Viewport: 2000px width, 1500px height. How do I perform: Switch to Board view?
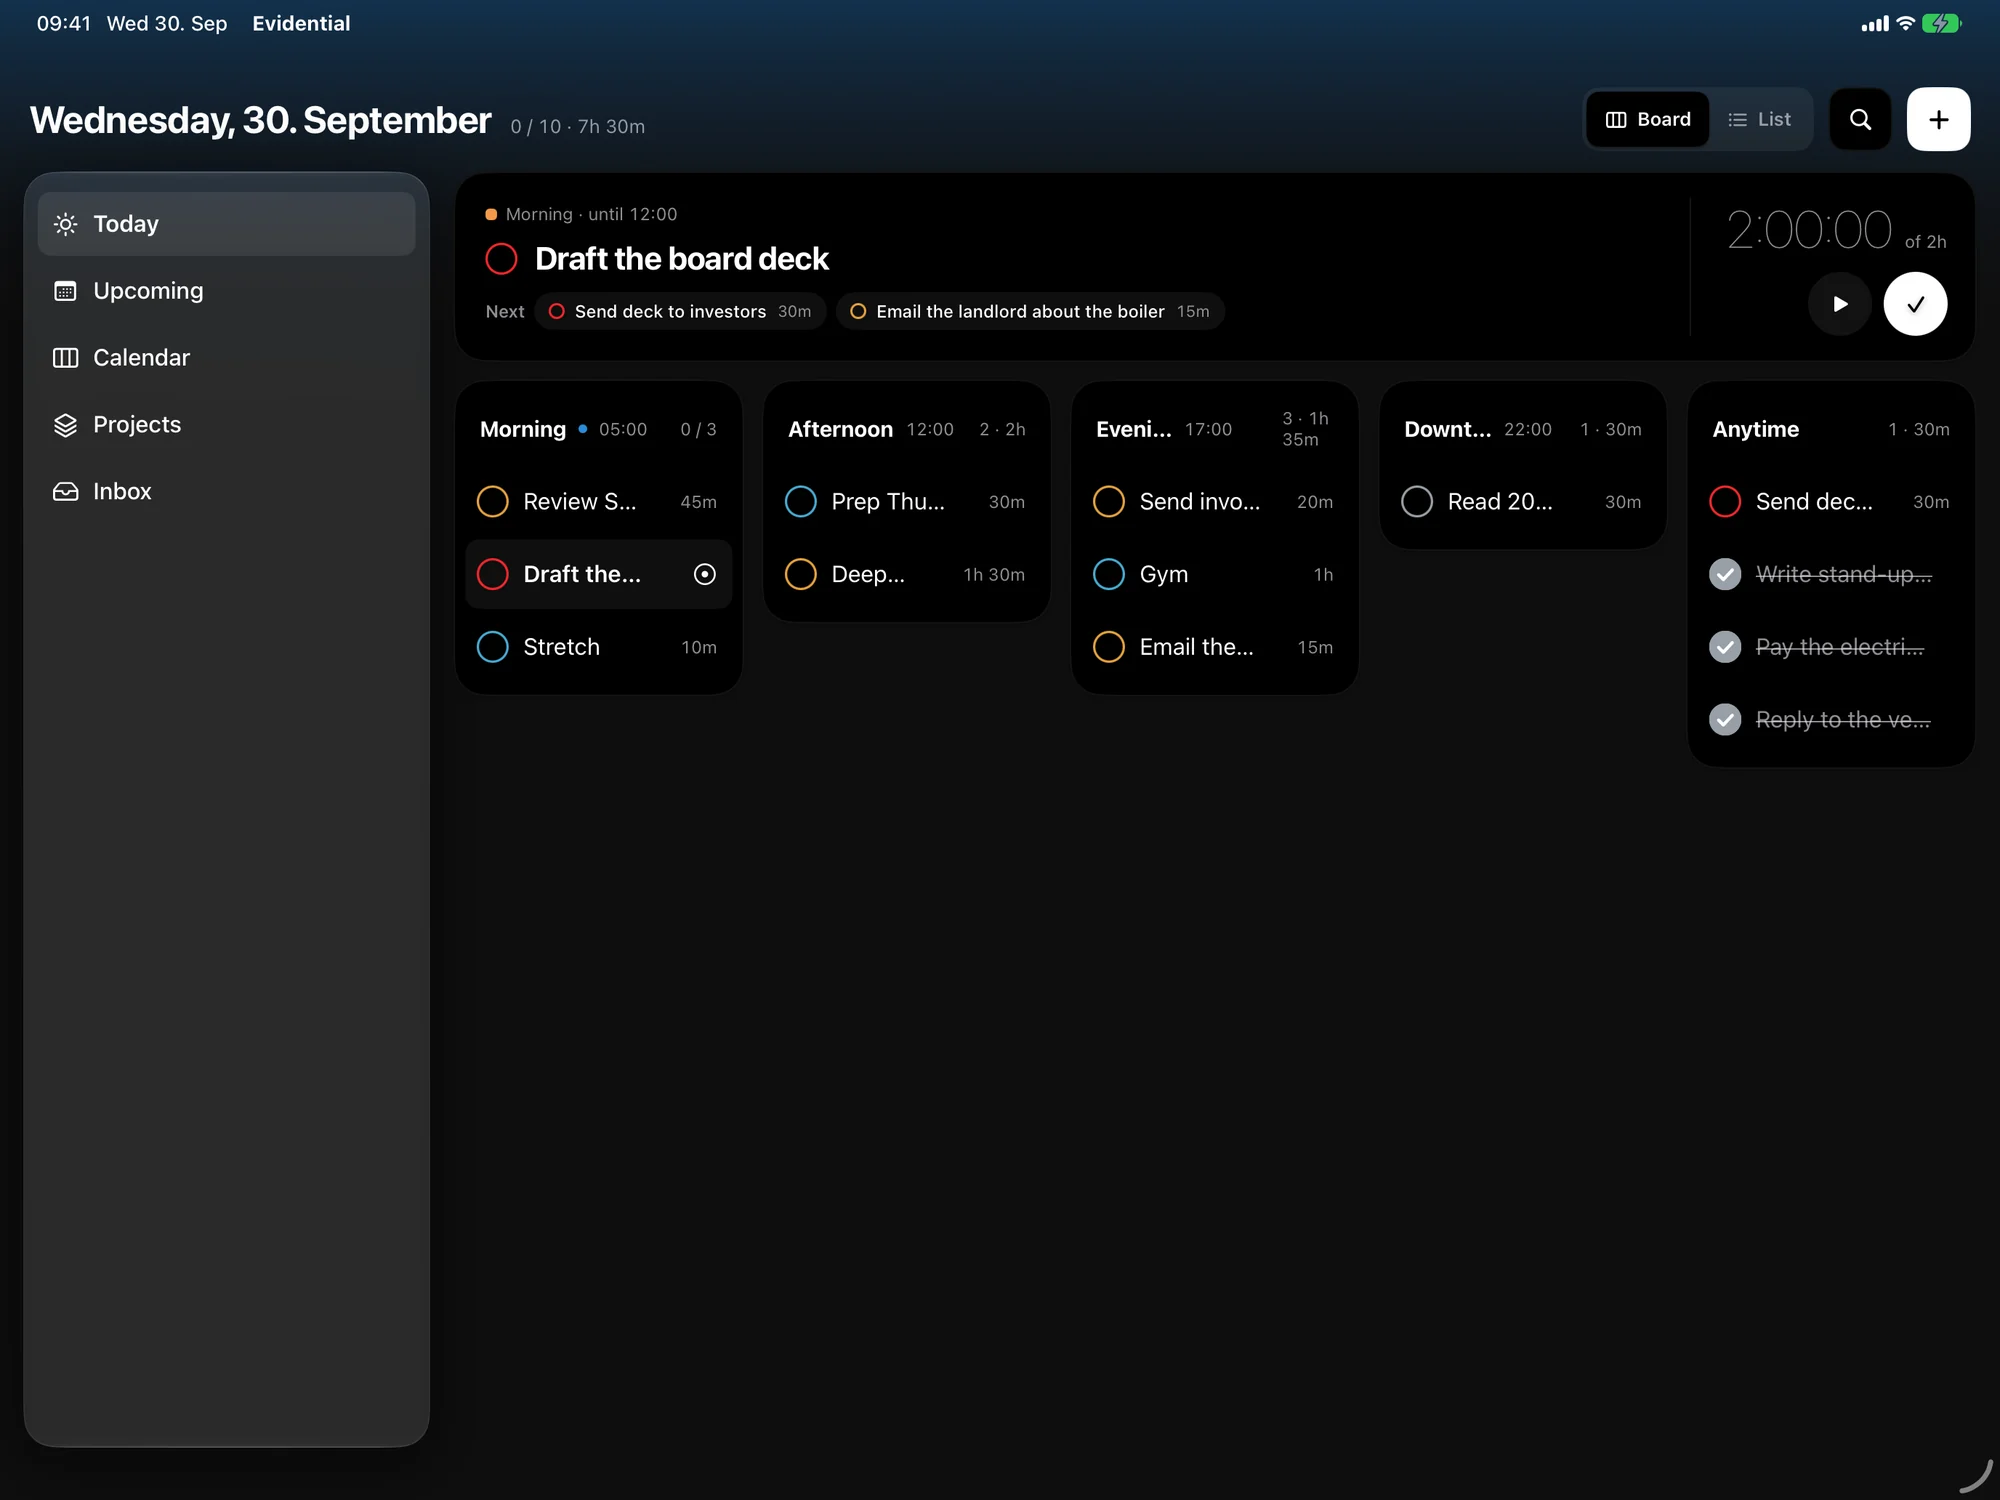[1648, 119]
